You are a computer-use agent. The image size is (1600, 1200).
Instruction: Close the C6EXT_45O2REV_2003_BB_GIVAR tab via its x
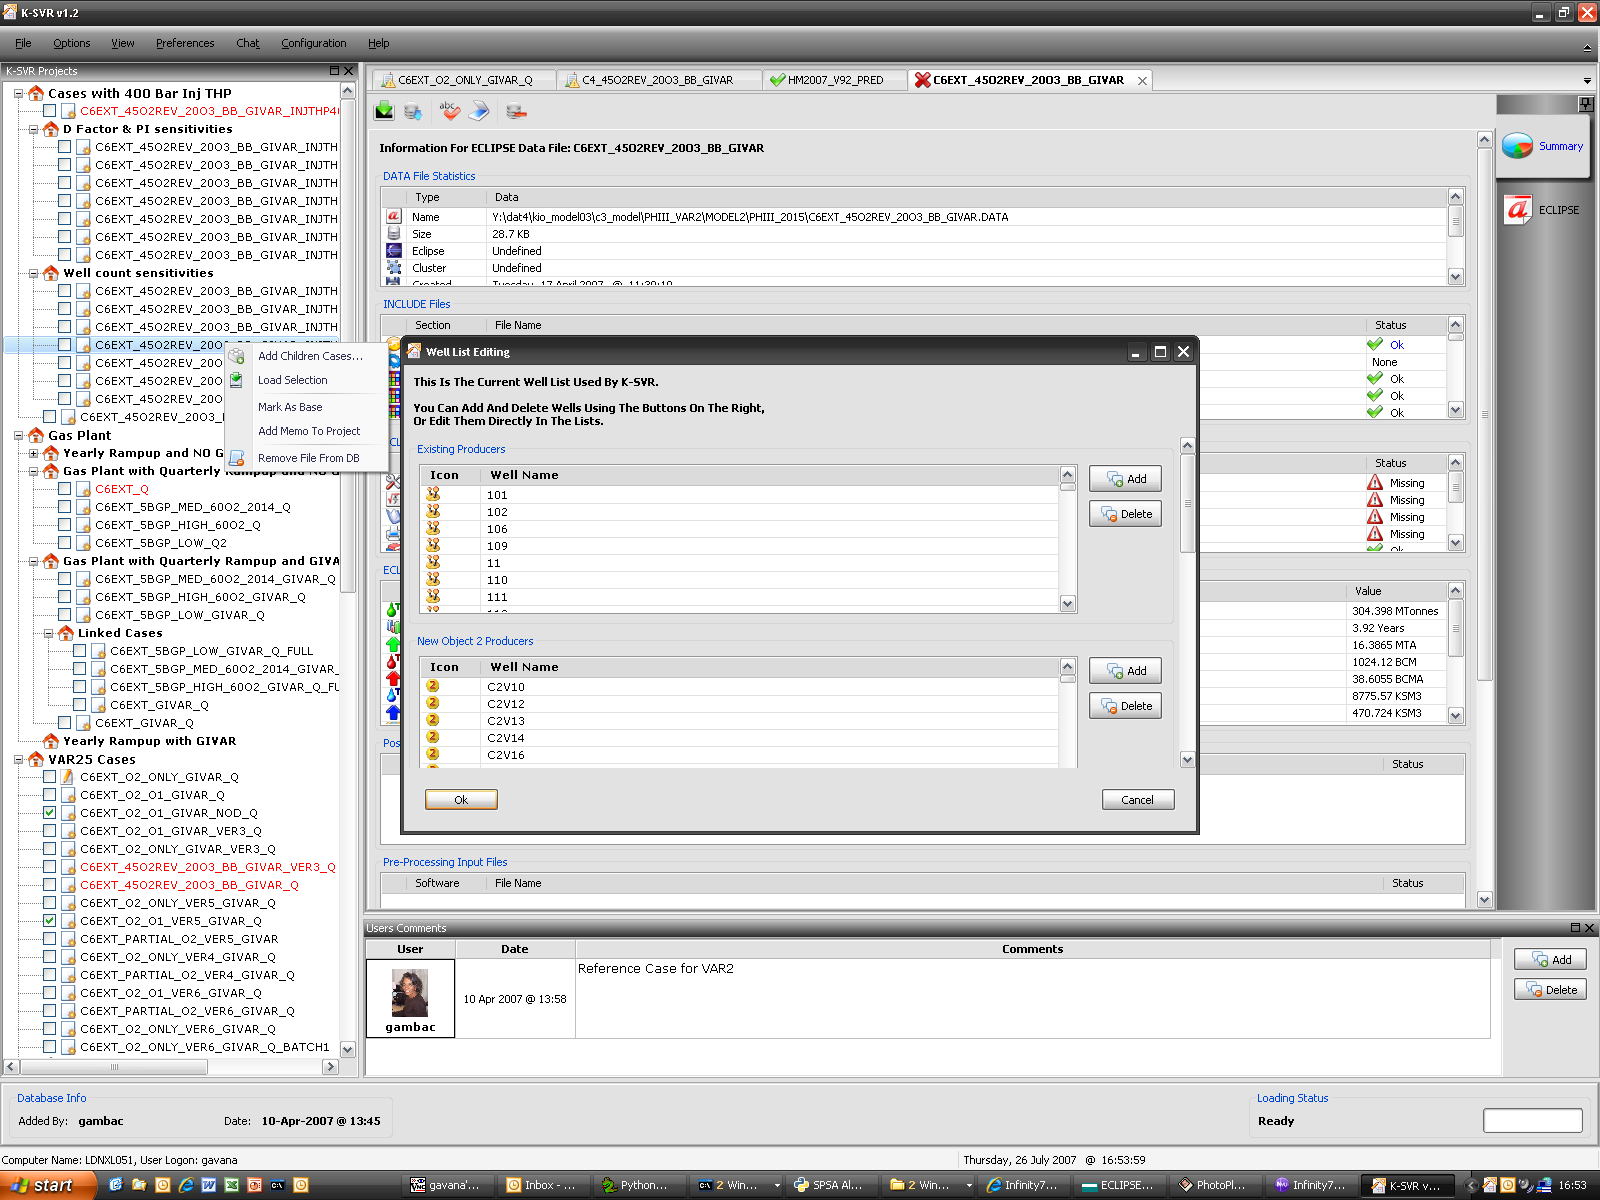[x=1142, y=81]
